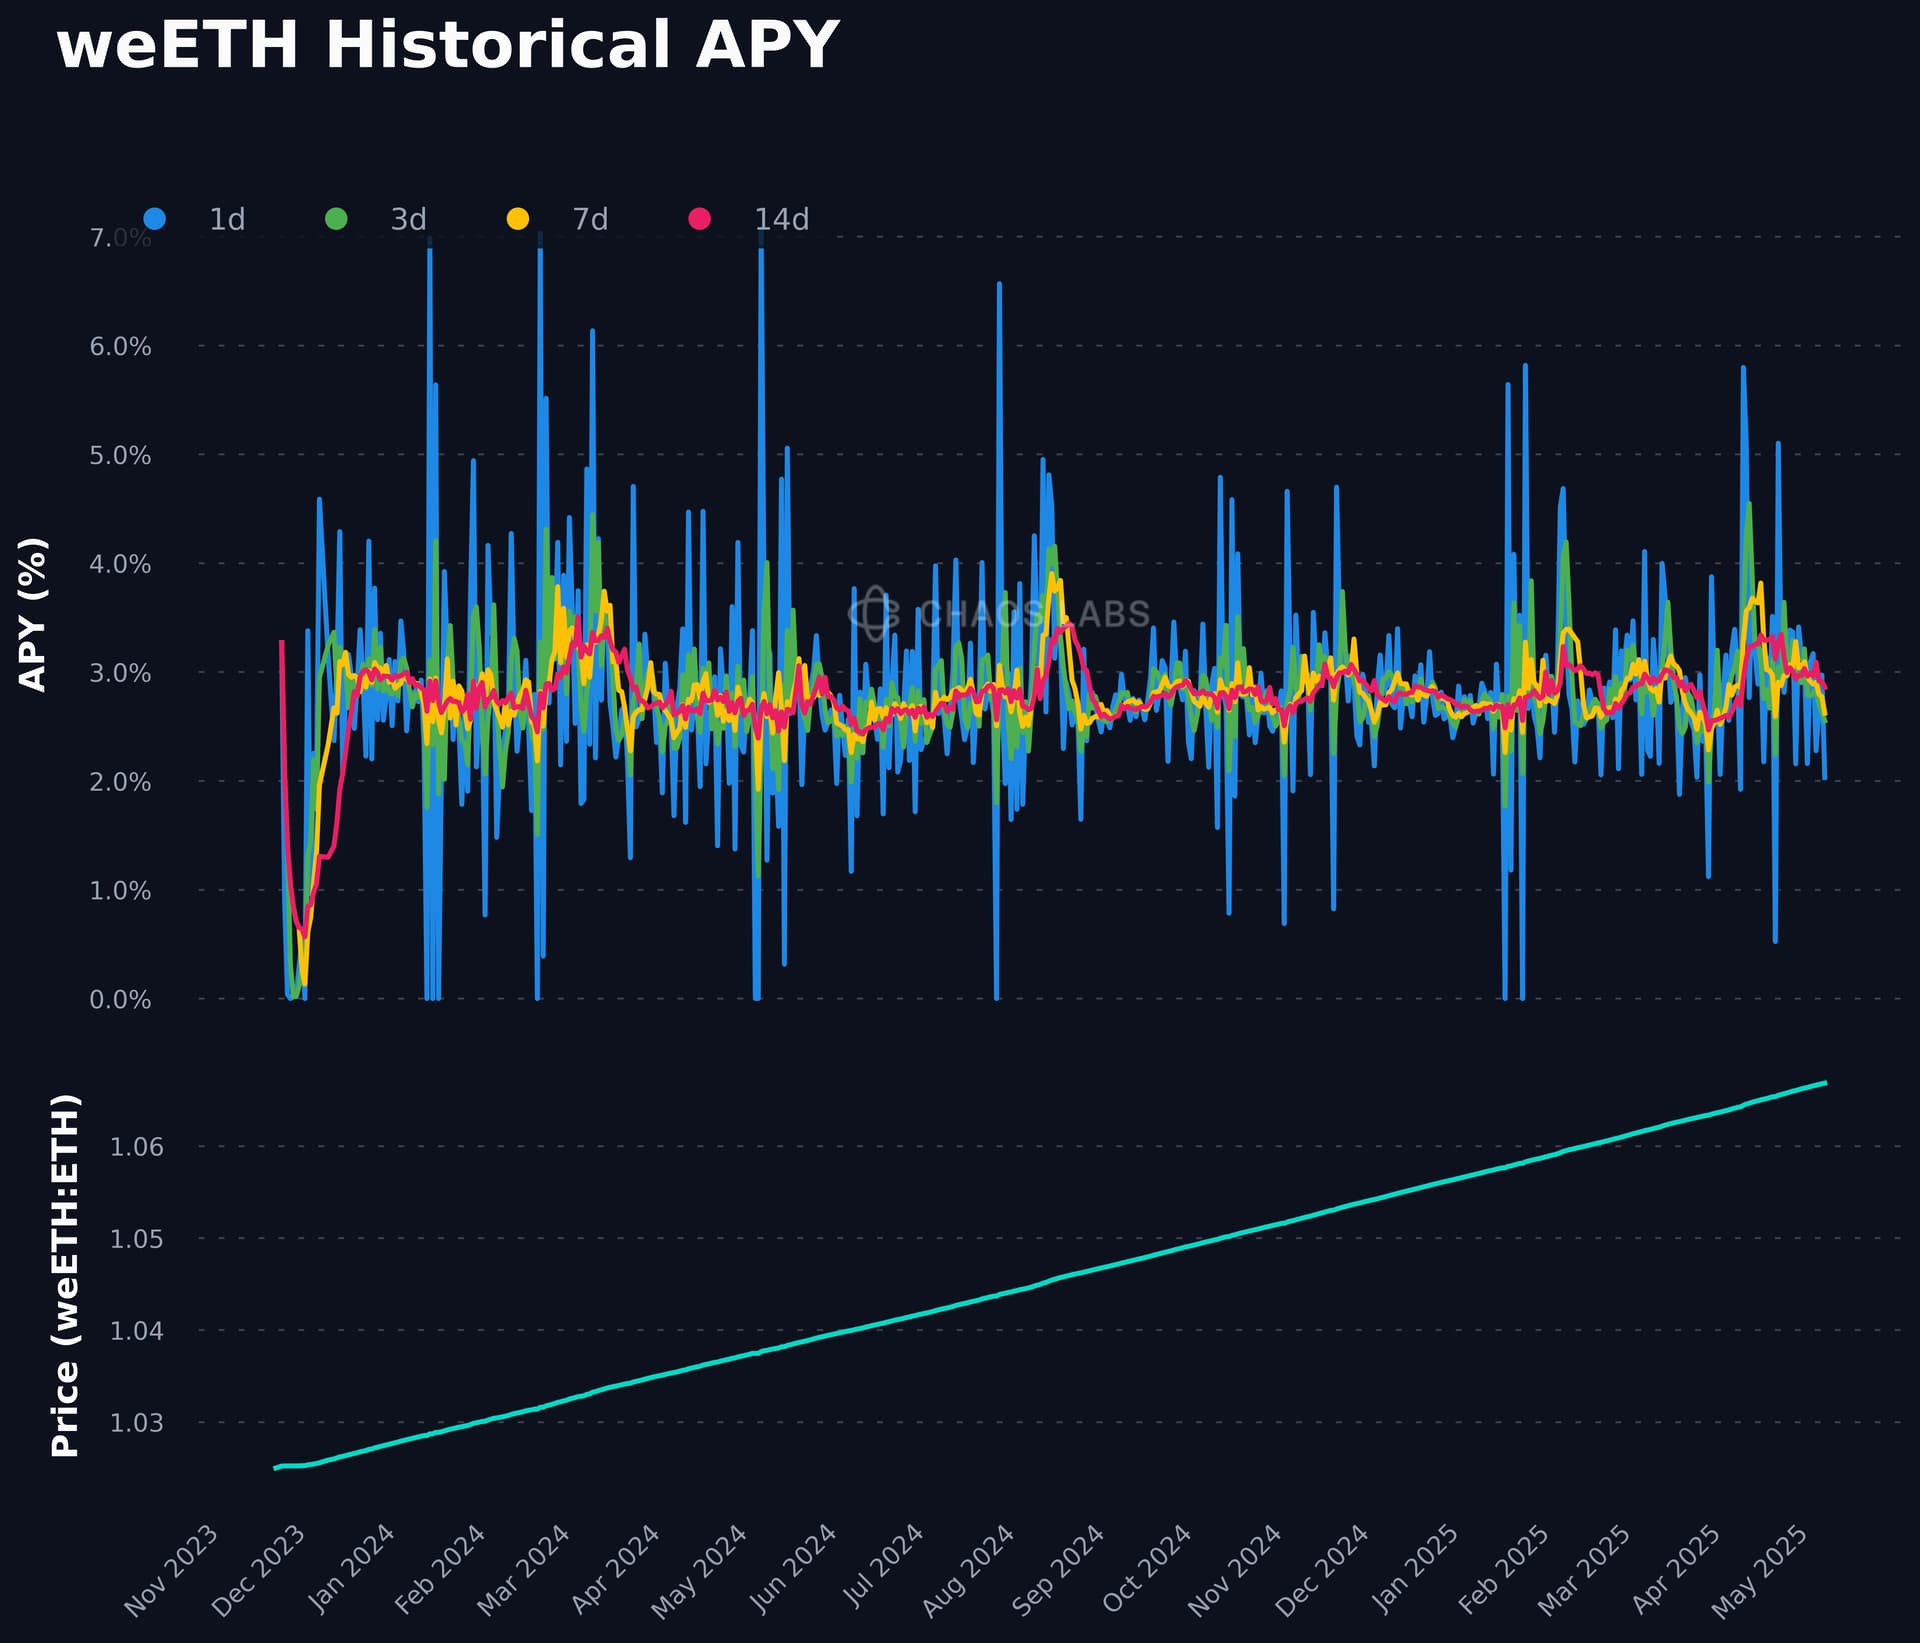1920x1643 pixels.
Task: Click the '7d' legend label
Action: pos(590,219)
